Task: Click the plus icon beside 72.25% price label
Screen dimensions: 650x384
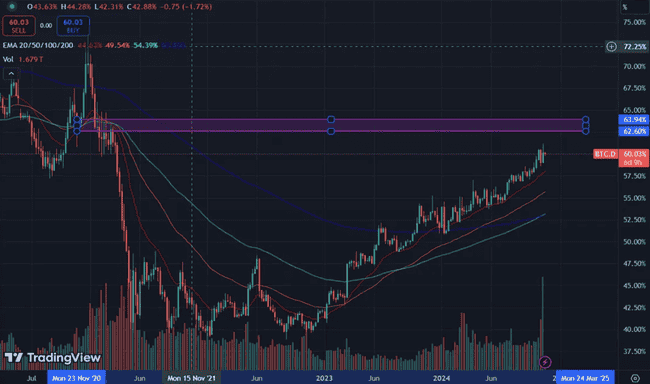Action: [x=611, y=46]
